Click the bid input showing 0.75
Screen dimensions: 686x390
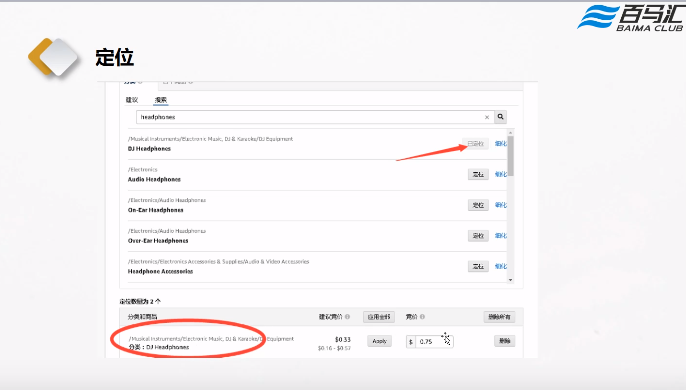pos(434,341)
